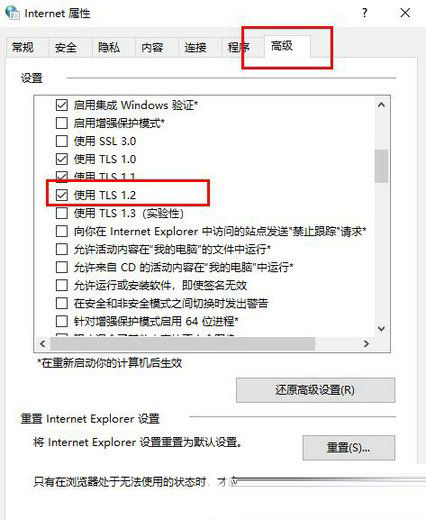Enable the 使用 SSL 3.0 checkbox
426x520 pixels.
coord(62,141)
